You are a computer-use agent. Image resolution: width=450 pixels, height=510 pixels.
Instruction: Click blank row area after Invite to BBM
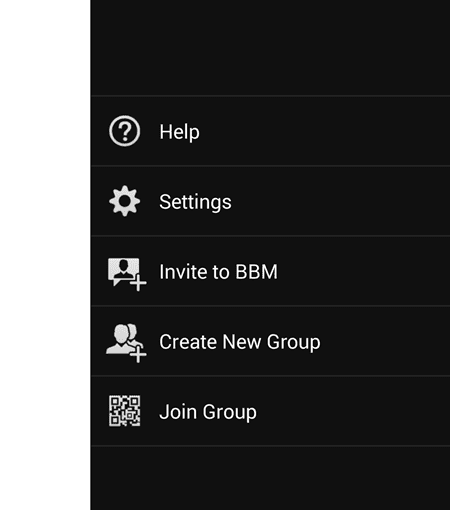point(364,271)
